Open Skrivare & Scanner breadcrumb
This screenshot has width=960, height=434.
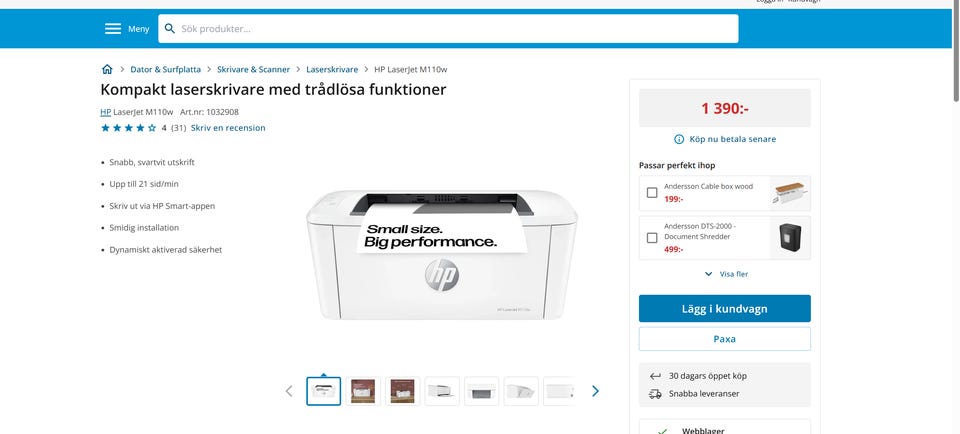253,70
